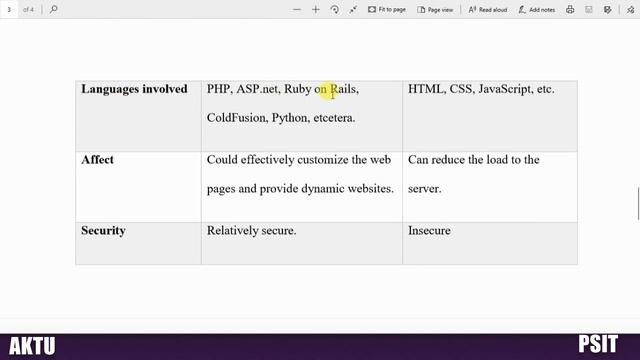The width and height of the screenshot is (640, 360).
Task: Click the 'of 4' page count label
Action: 29,9
